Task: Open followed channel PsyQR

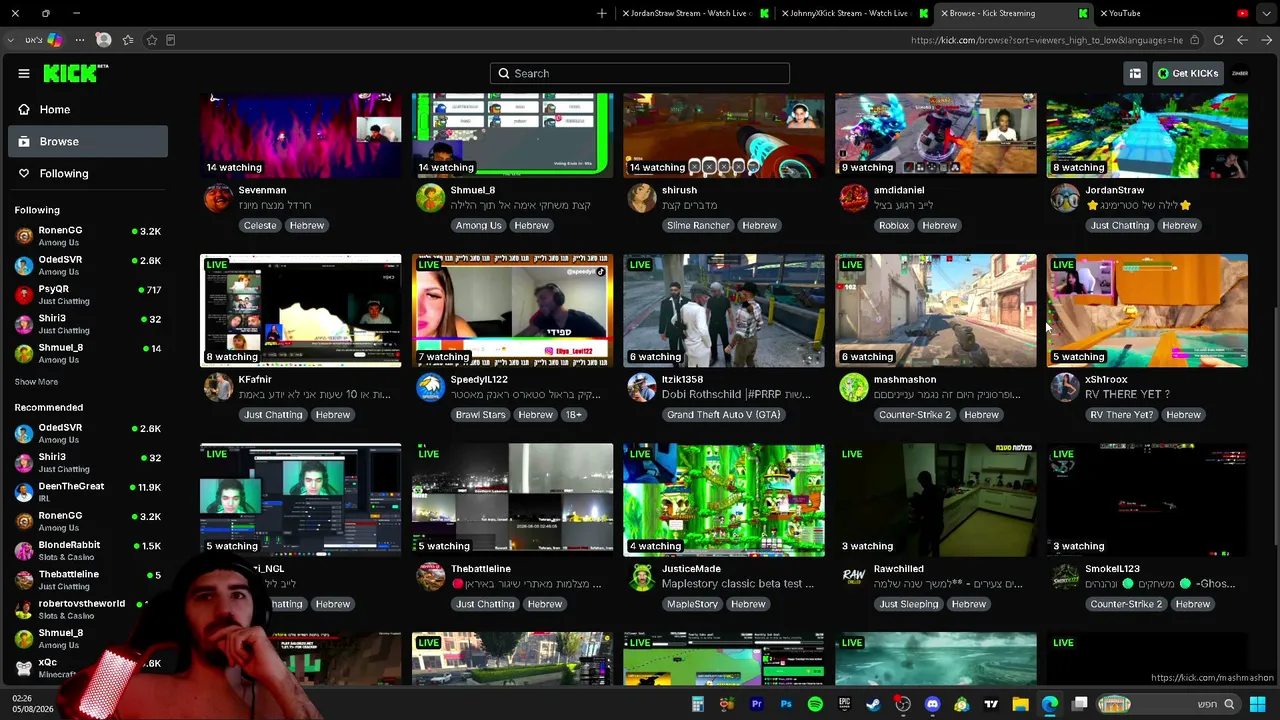Action: point(88,295)
